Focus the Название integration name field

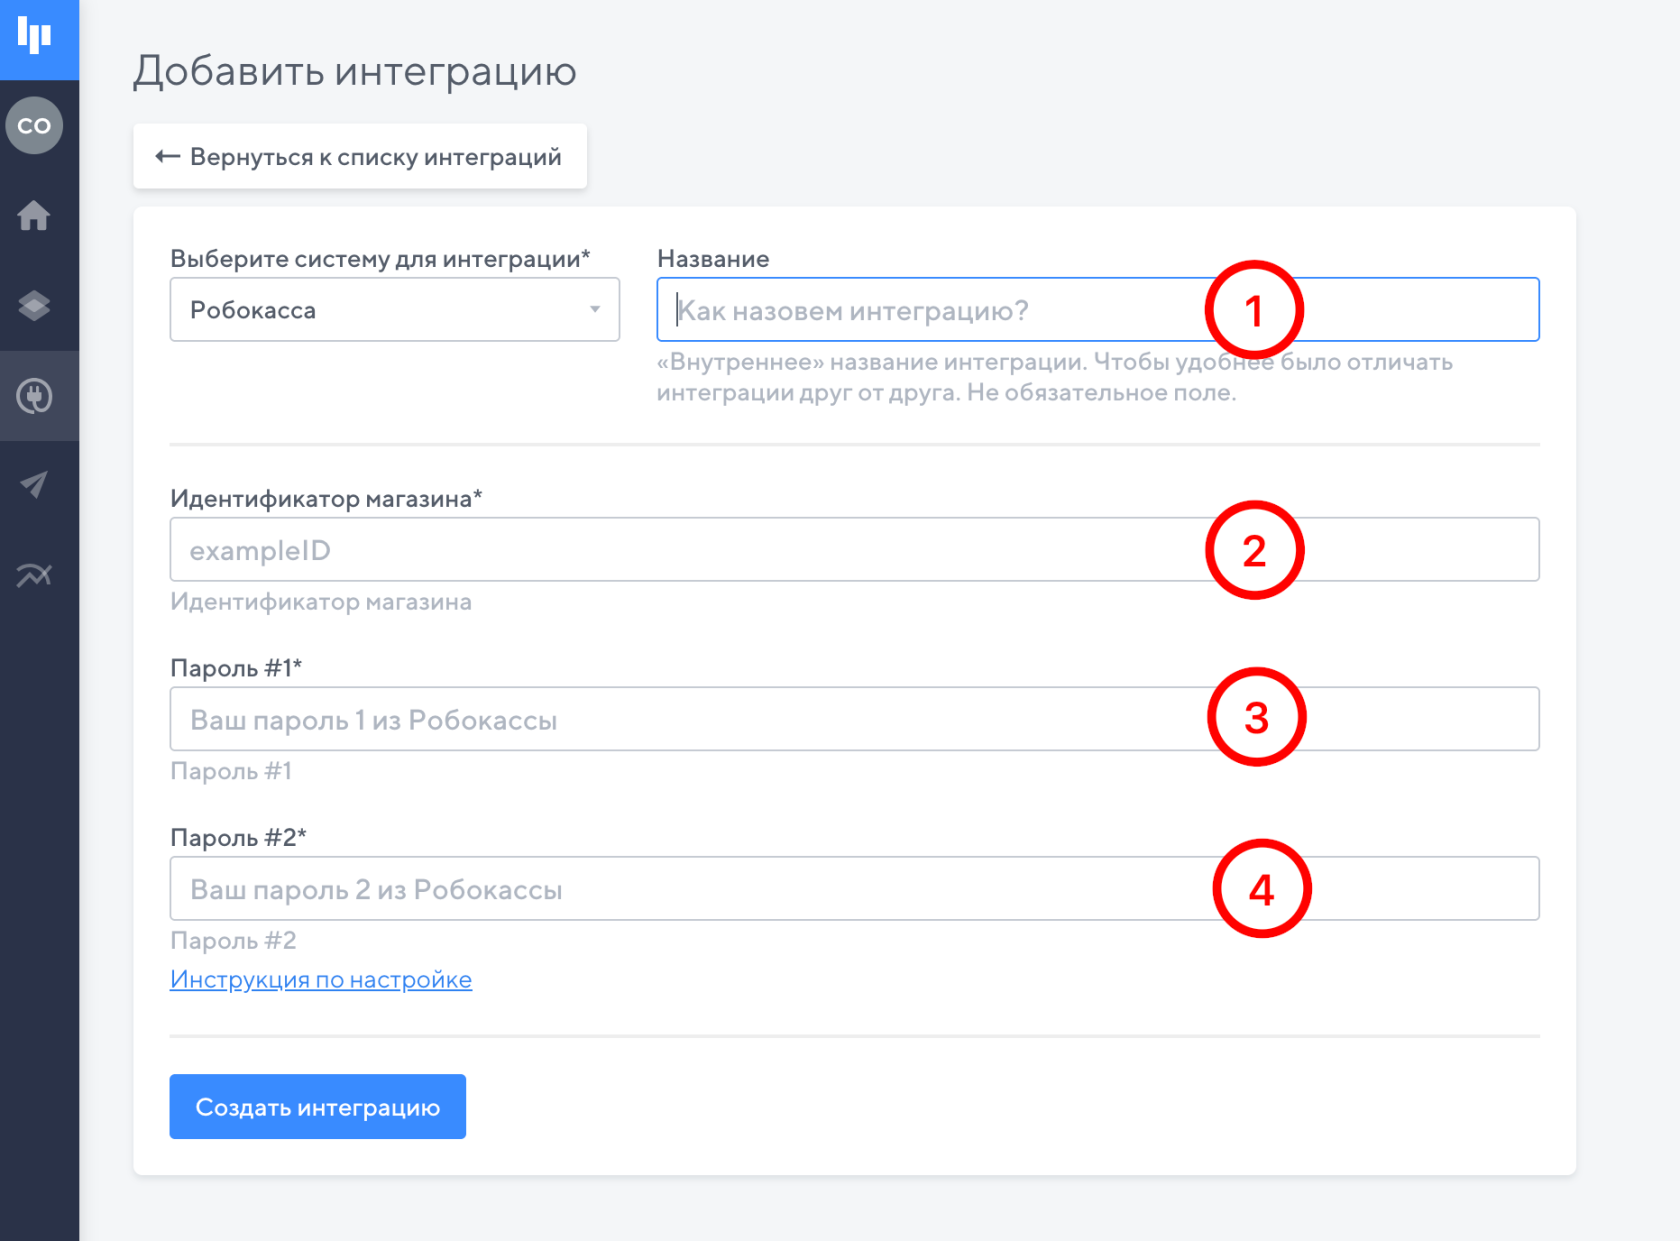pyautogui.click(x=930, y=310)
